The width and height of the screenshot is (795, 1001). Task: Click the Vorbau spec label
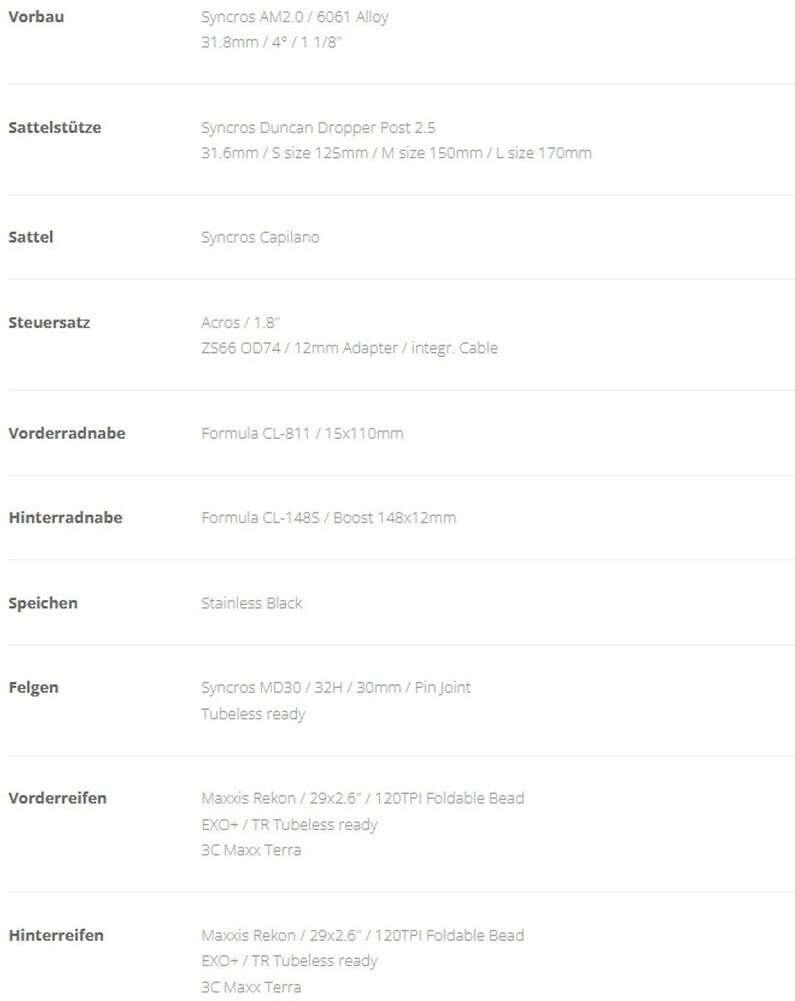(36, 17)
